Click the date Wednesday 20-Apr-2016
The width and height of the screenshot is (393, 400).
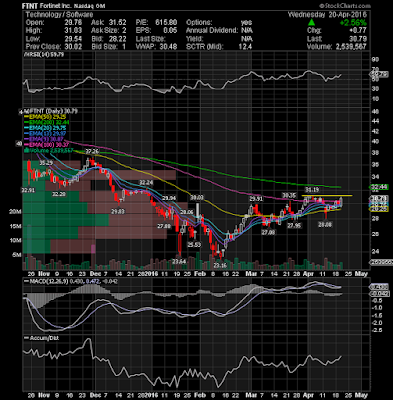(x=327, y=15)
